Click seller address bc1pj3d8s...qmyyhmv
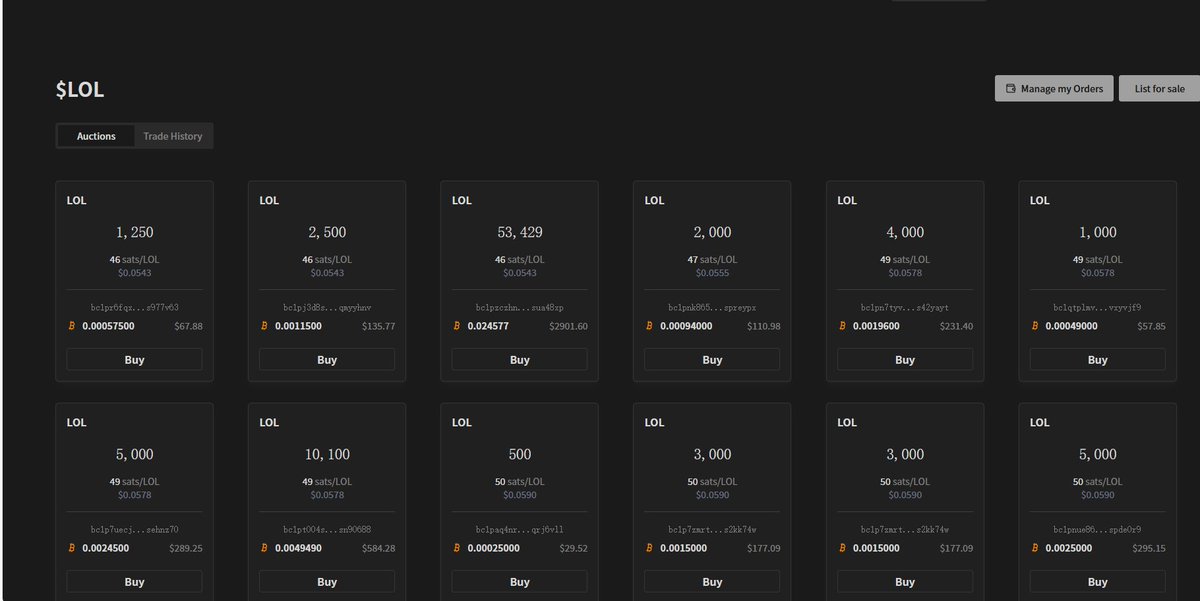The height and width of the screenshot is (601, 1200). pyautogui.click(x=327, y=307)
